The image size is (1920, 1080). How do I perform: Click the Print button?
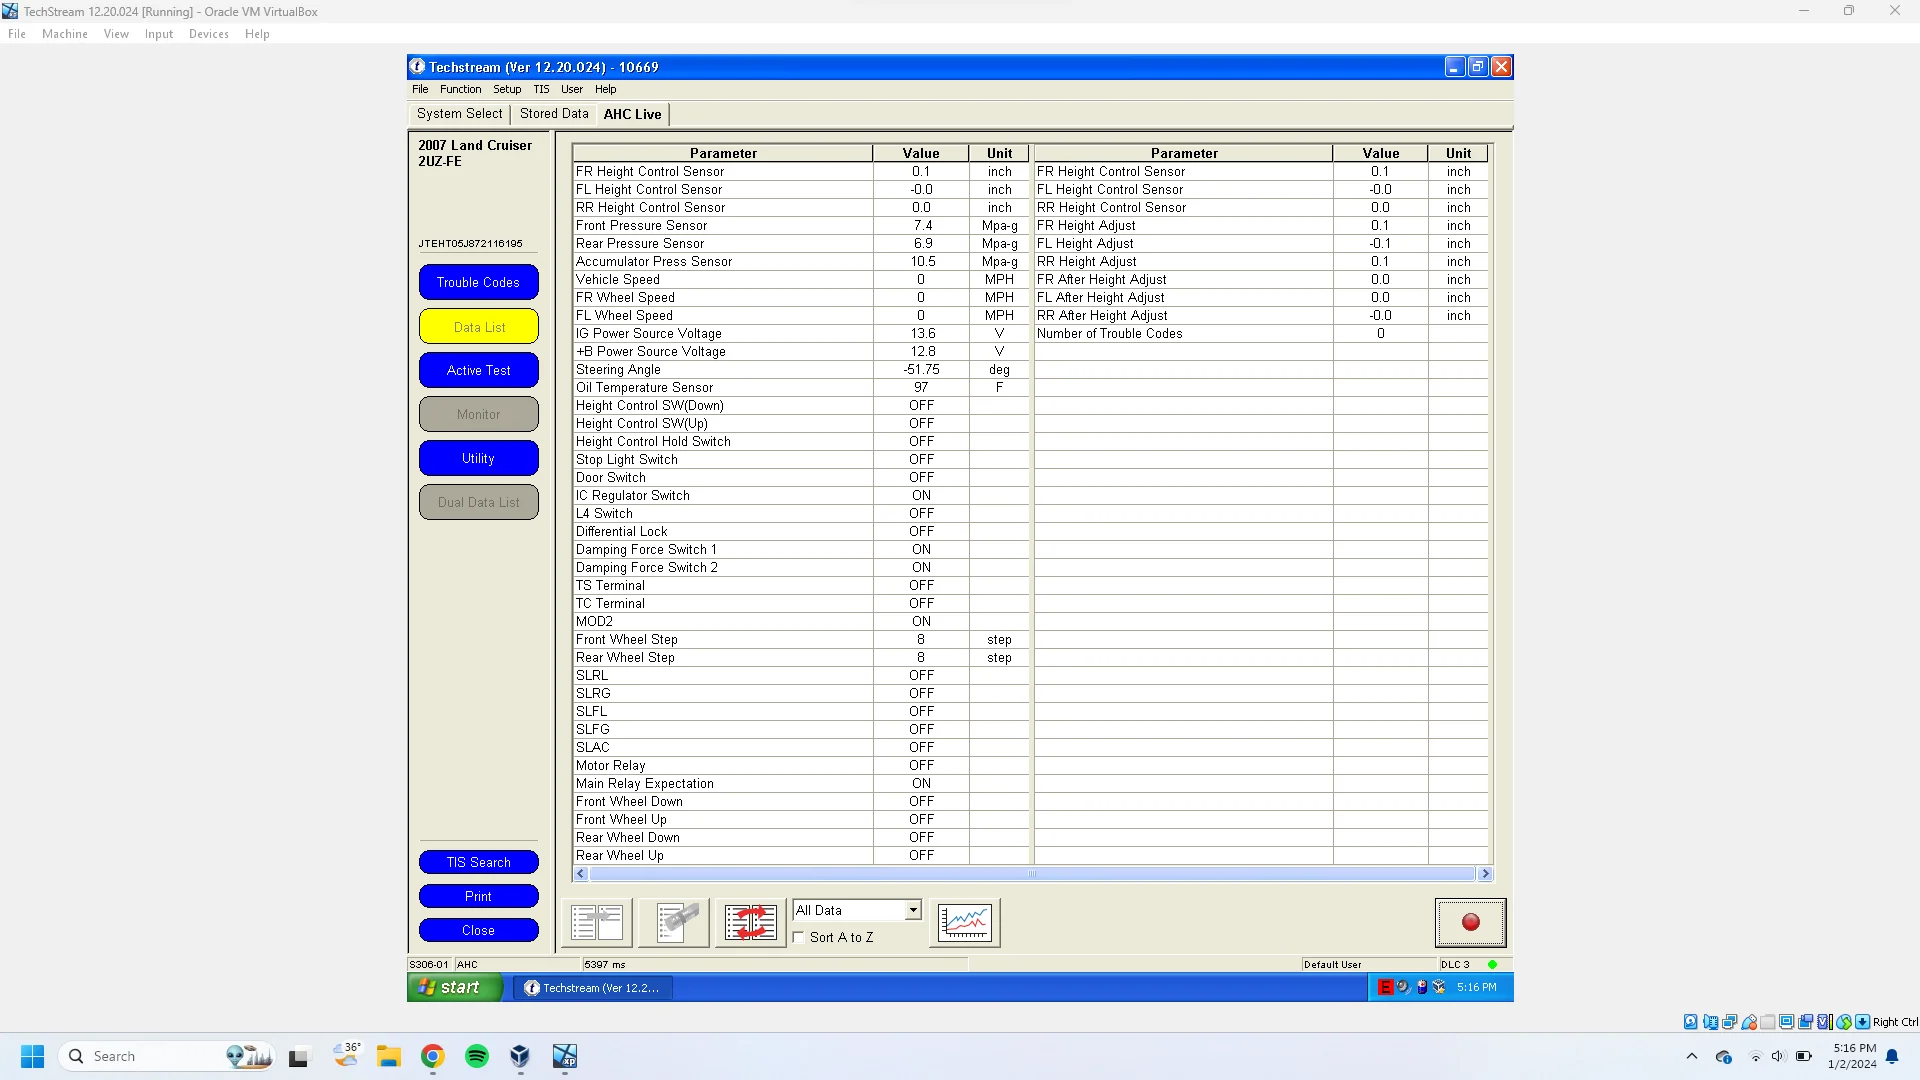478,896
